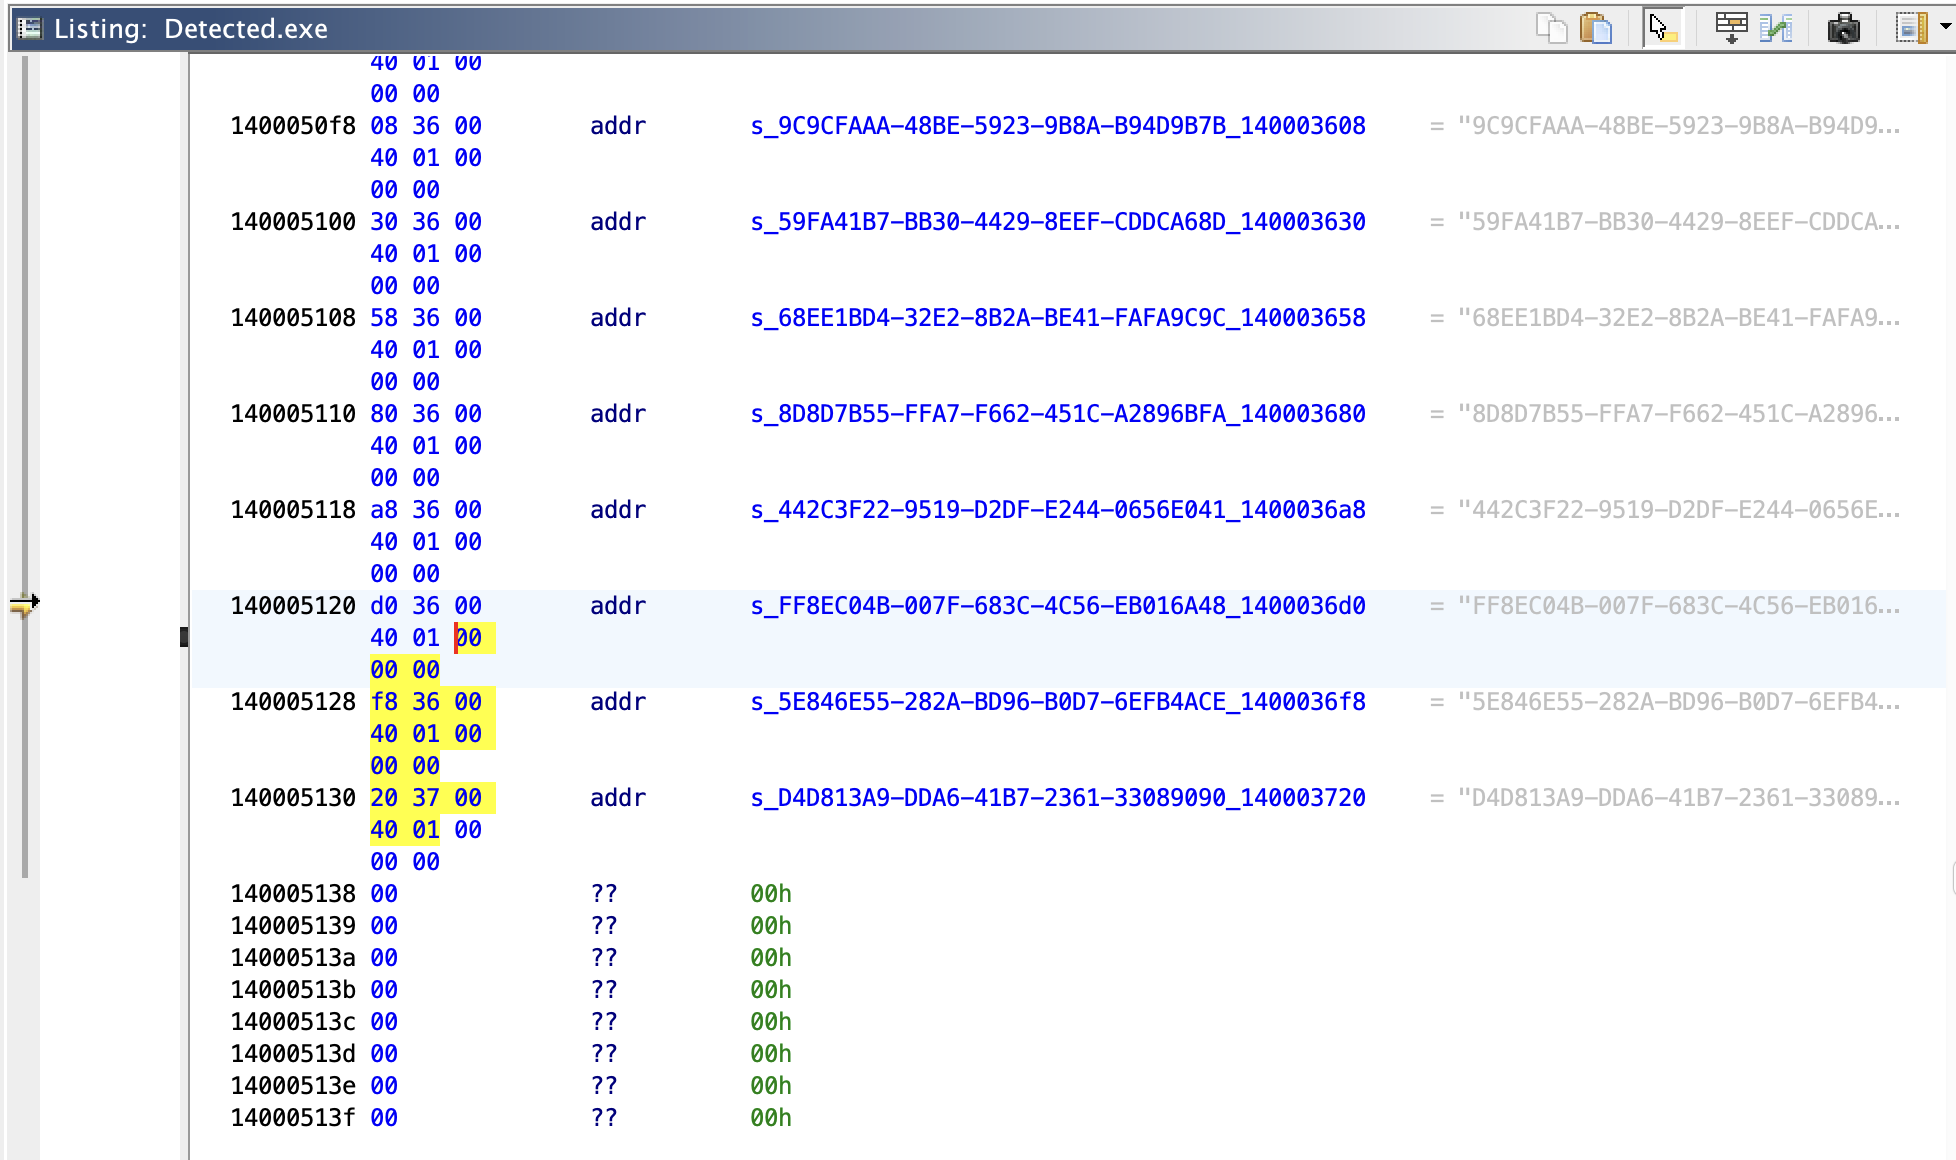Click the Listing window icon in titlebar
Viewport: 1956px width, 1160px height.
coord(30,28)
